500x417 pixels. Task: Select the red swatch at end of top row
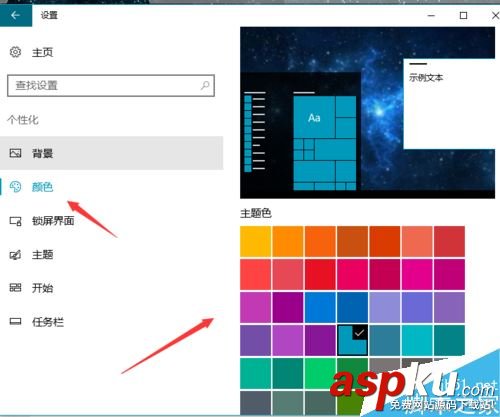click(x=449, y=241)
